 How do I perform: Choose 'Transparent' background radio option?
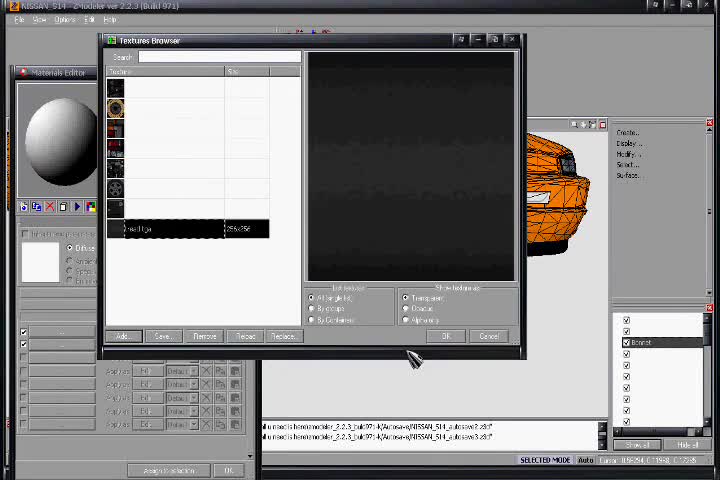405,298
